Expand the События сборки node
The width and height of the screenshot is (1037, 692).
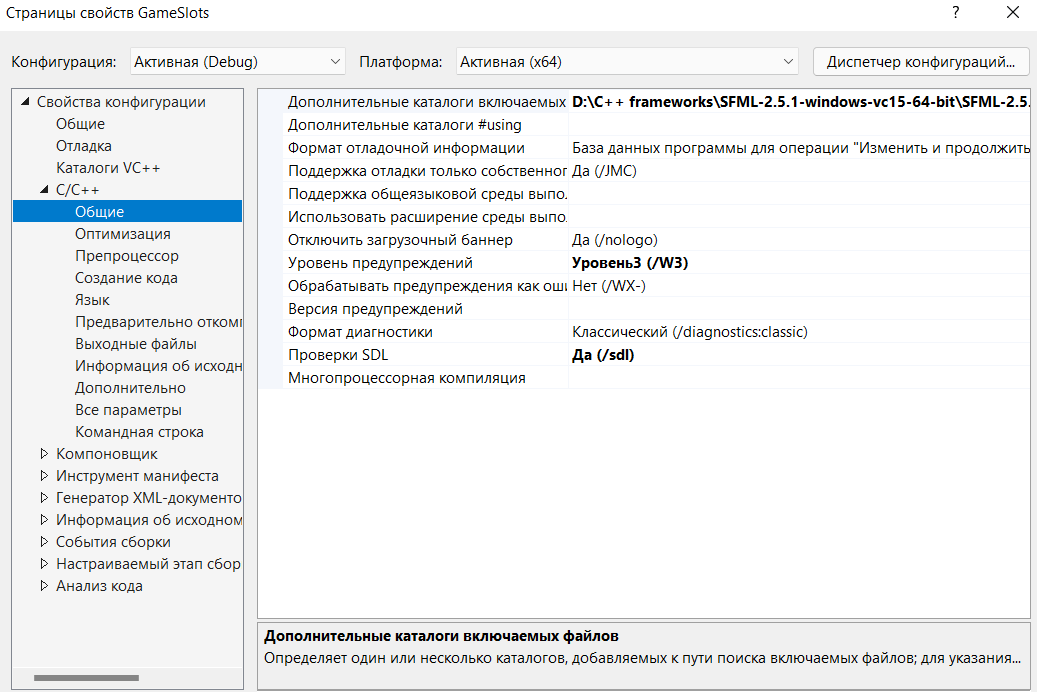[43, 541]
